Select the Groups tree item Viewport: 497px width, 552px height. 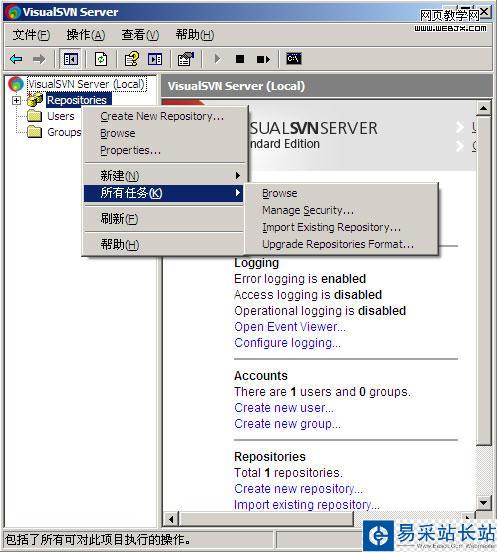(64, 132)
